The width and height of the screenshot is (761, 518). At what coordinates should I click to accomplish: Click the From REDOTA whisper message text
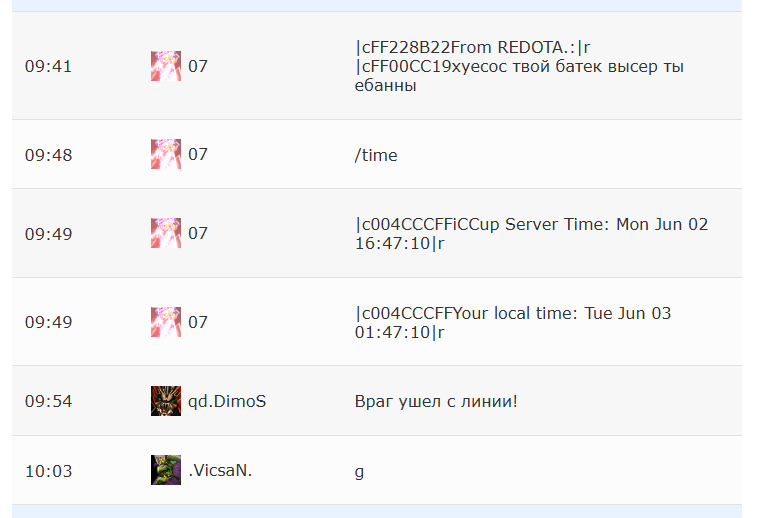[x=519, y=66]
